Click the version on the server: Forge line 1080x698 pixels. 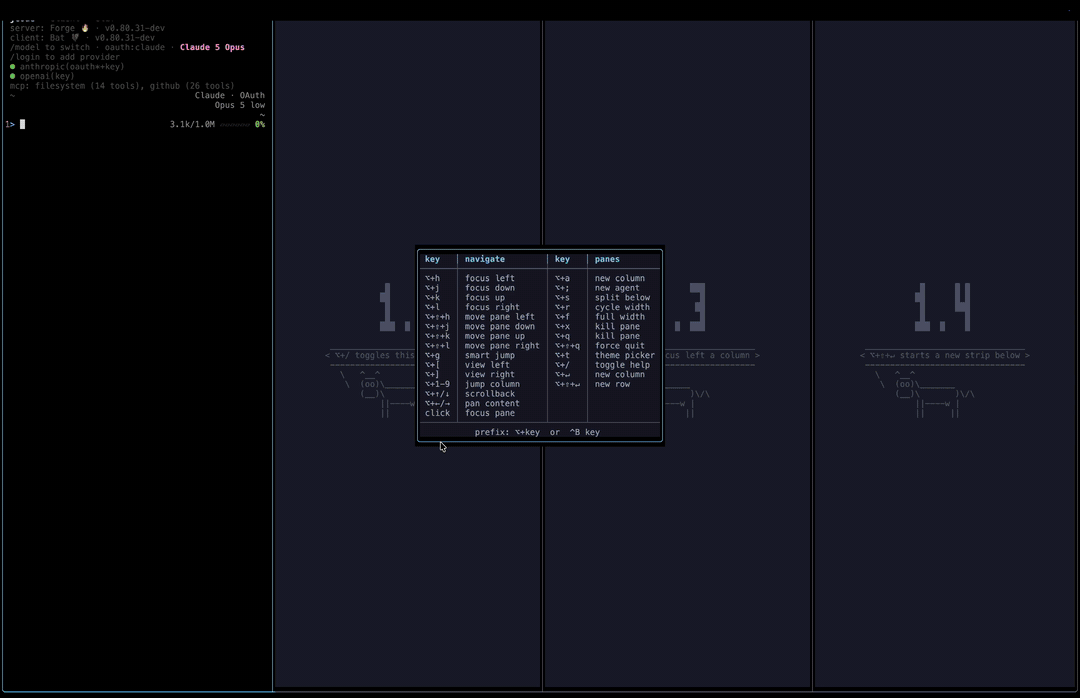pyautogui.click(x=134, y=28)
